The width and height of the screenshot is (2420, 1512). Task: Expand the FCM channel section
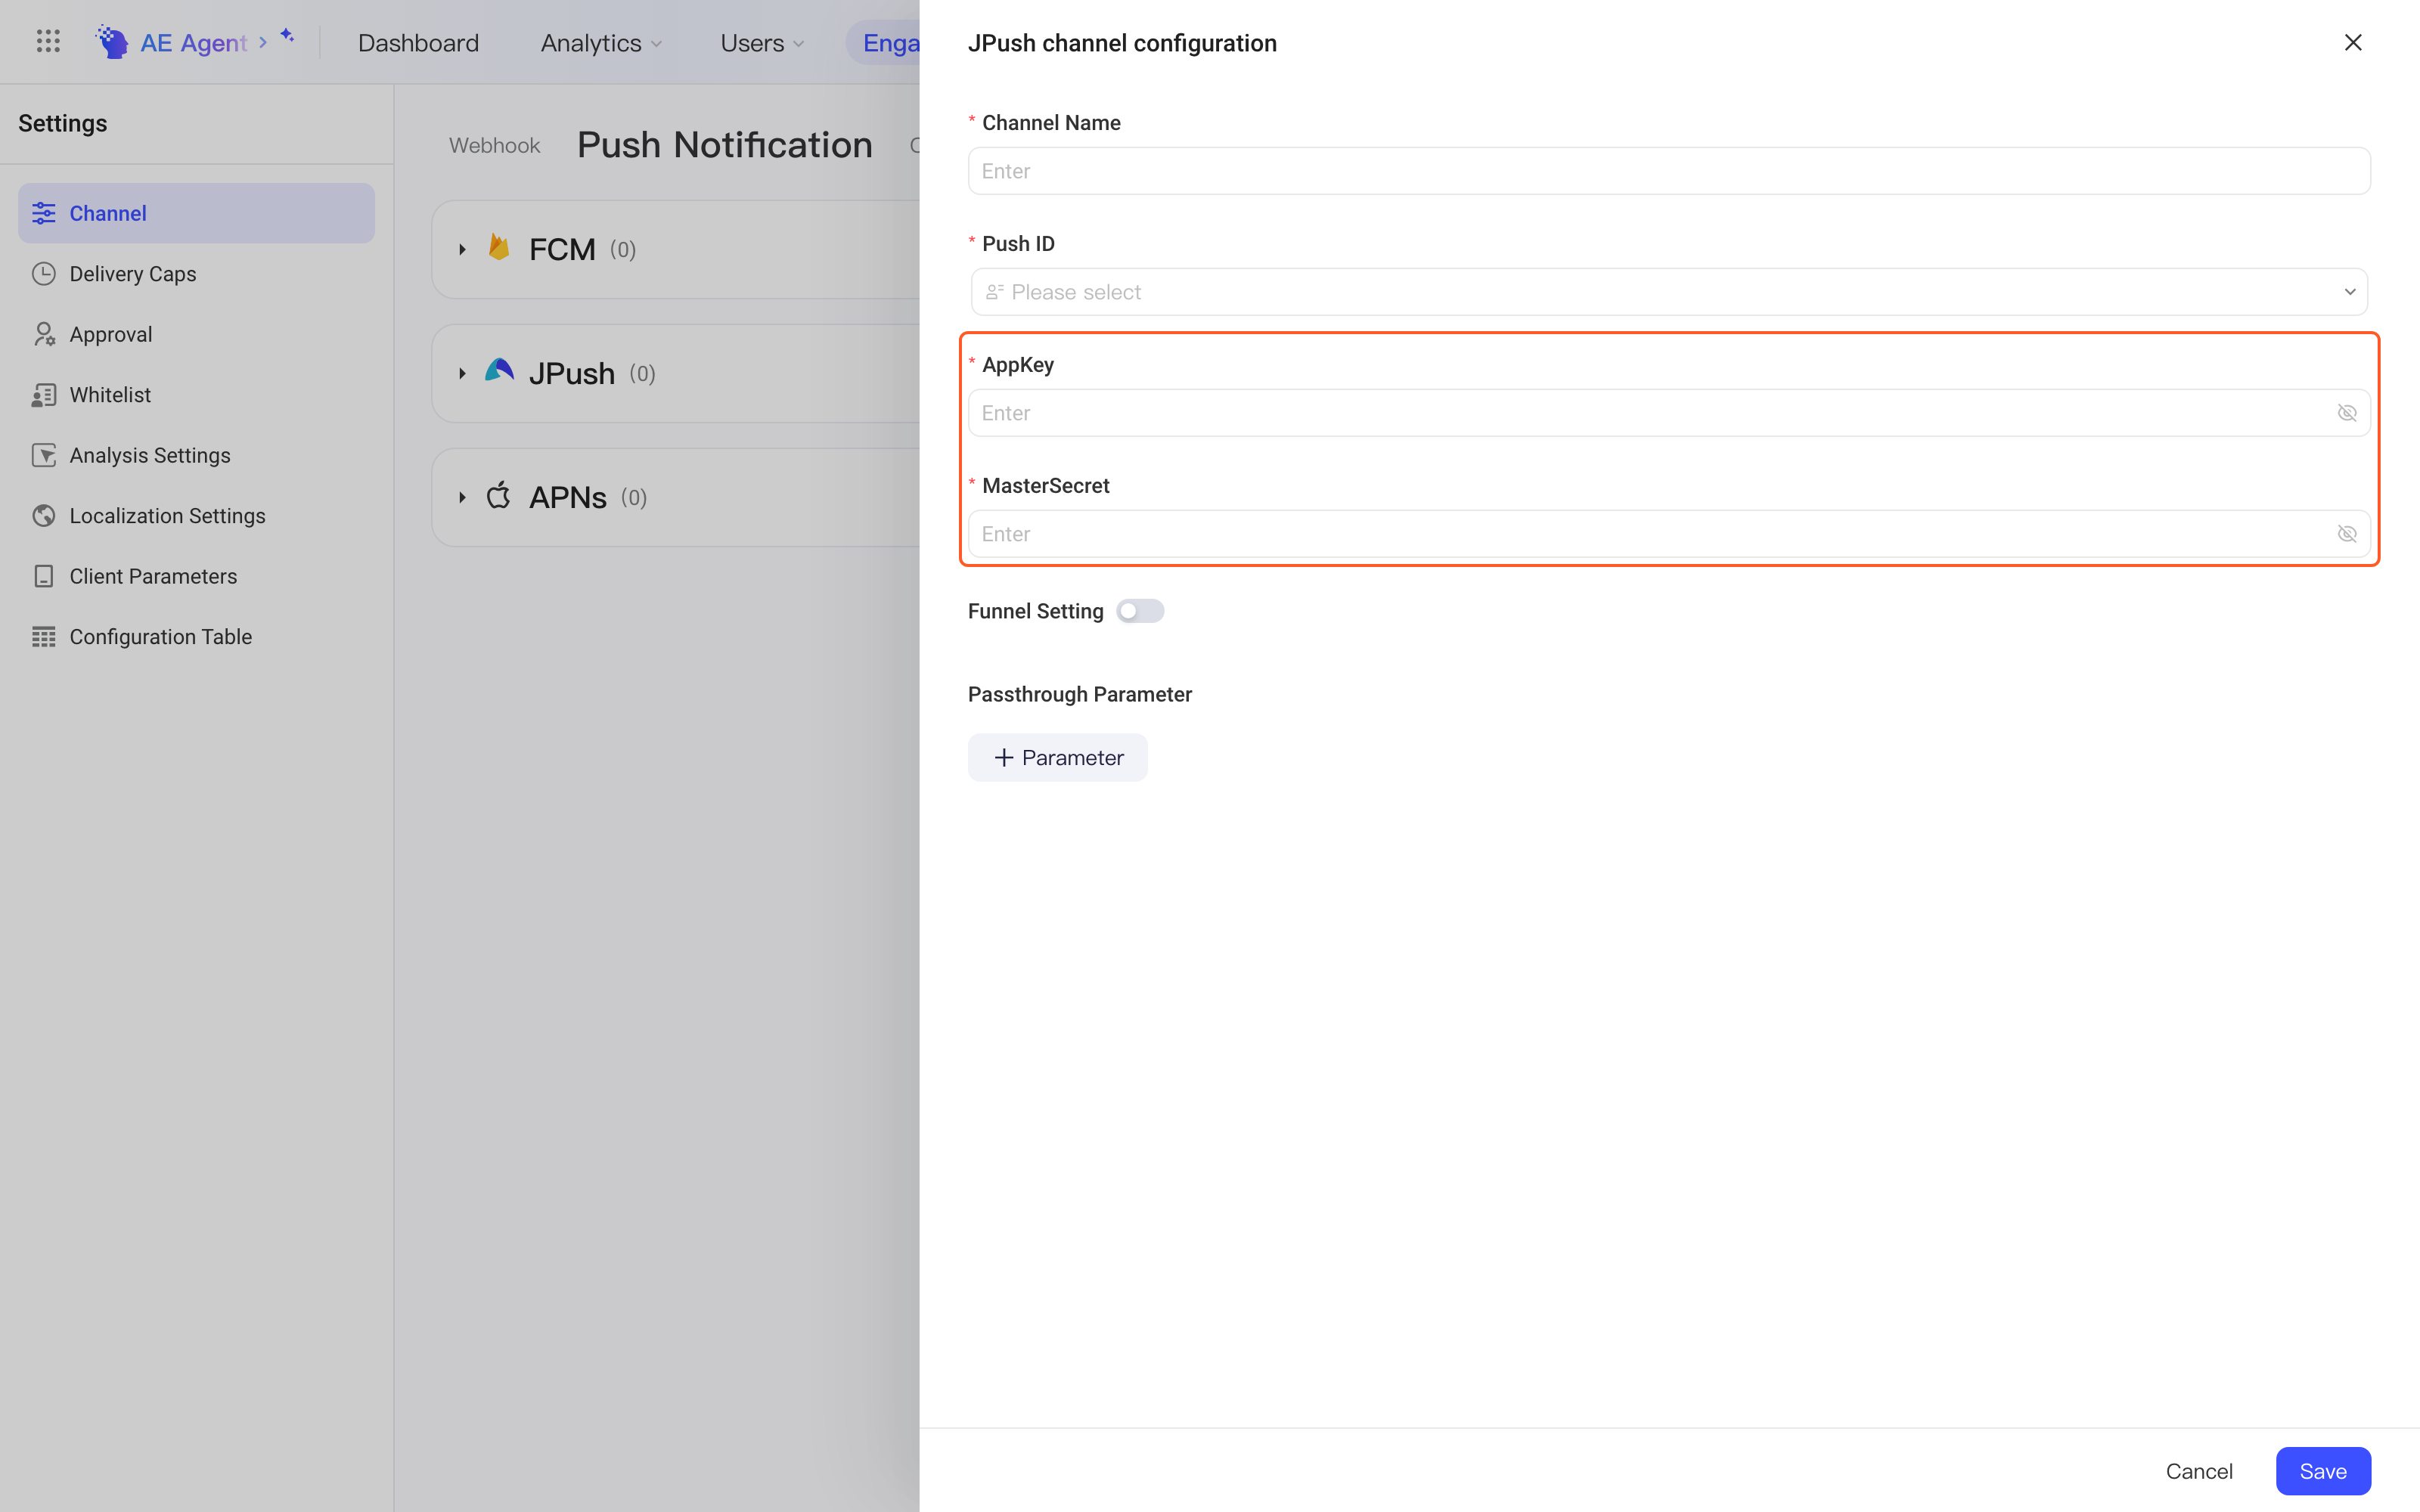pyautogui.click(x=462, y=249)
